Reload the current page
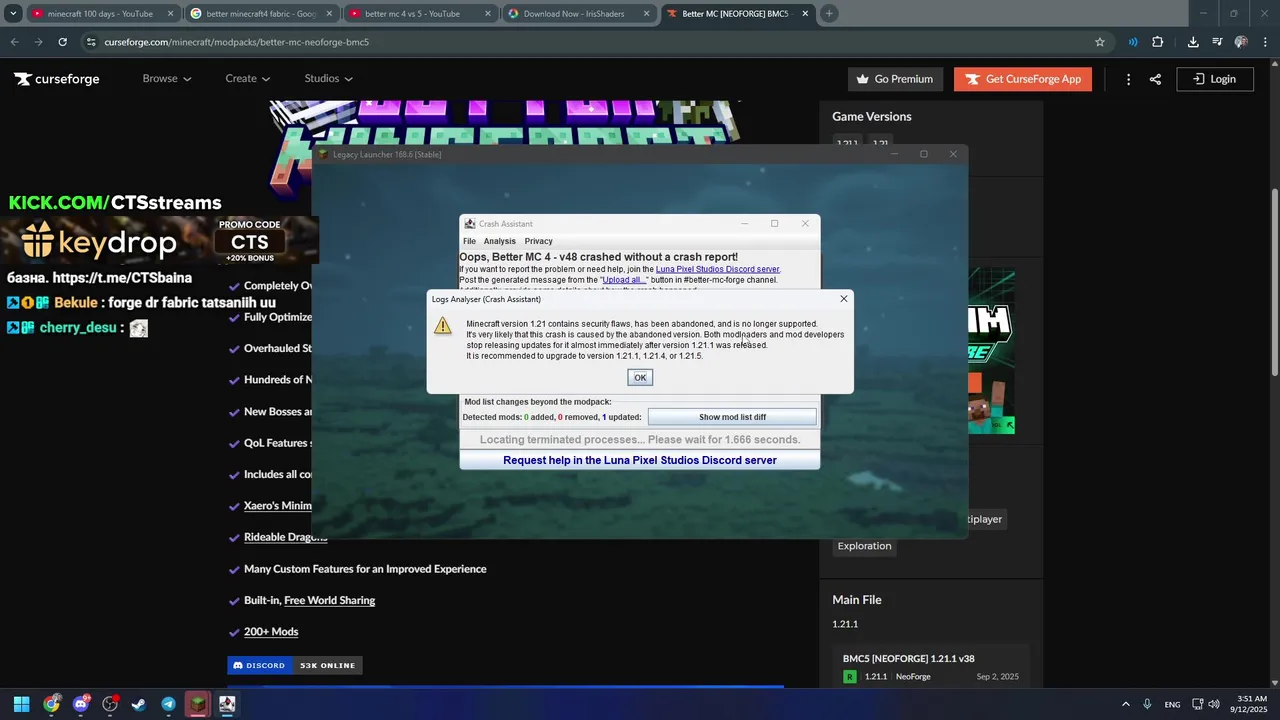1280x720 pixels. click(62, 42)
